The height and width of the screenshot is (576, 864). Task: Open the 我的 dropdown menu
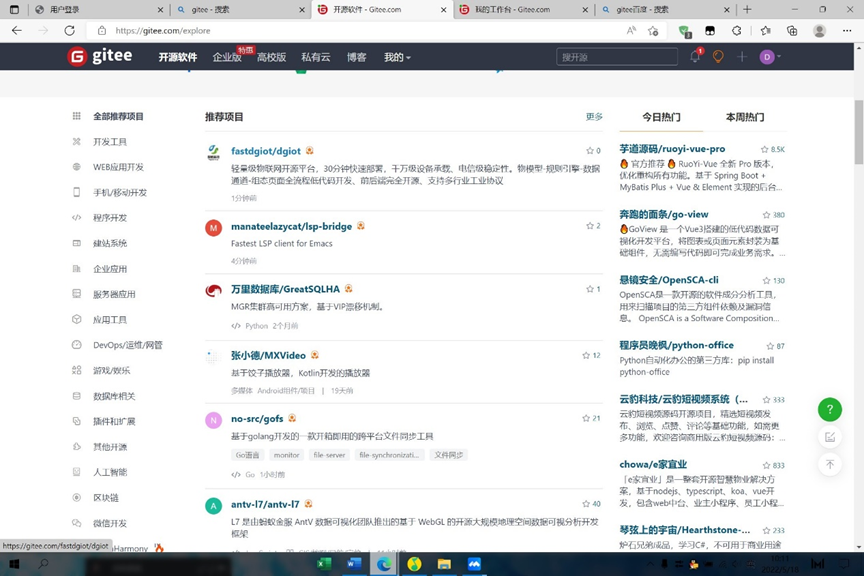pyautogui.click(x=393, y=57)
